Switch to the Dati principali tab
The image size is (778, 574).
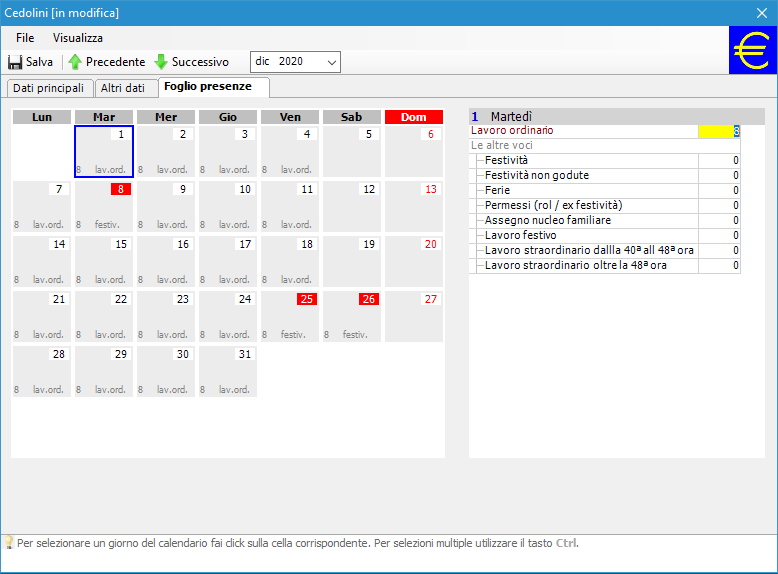[x=48, y=88]
